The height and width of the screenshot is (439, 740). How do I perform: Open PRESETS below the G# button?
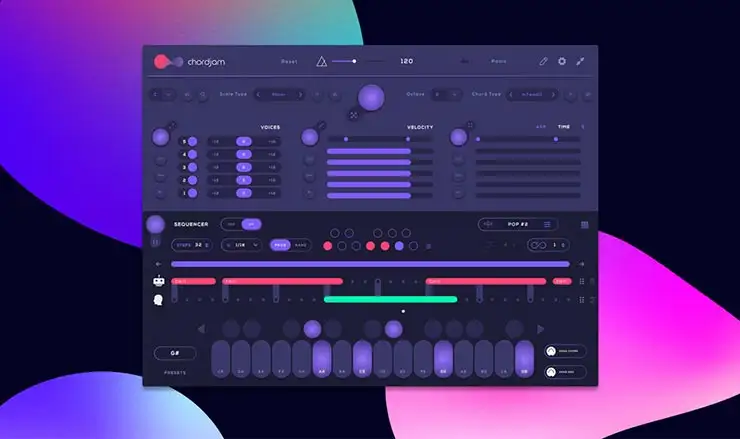click(x=175, y=372)
